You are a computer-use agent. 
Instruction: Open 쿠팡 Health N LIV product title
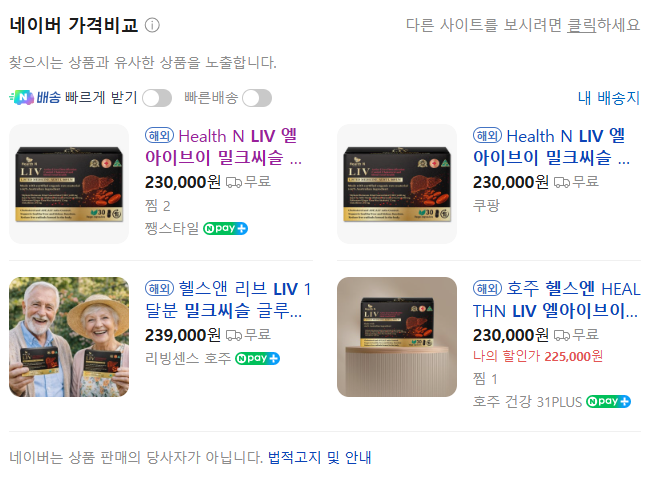(x=551, y=147)
